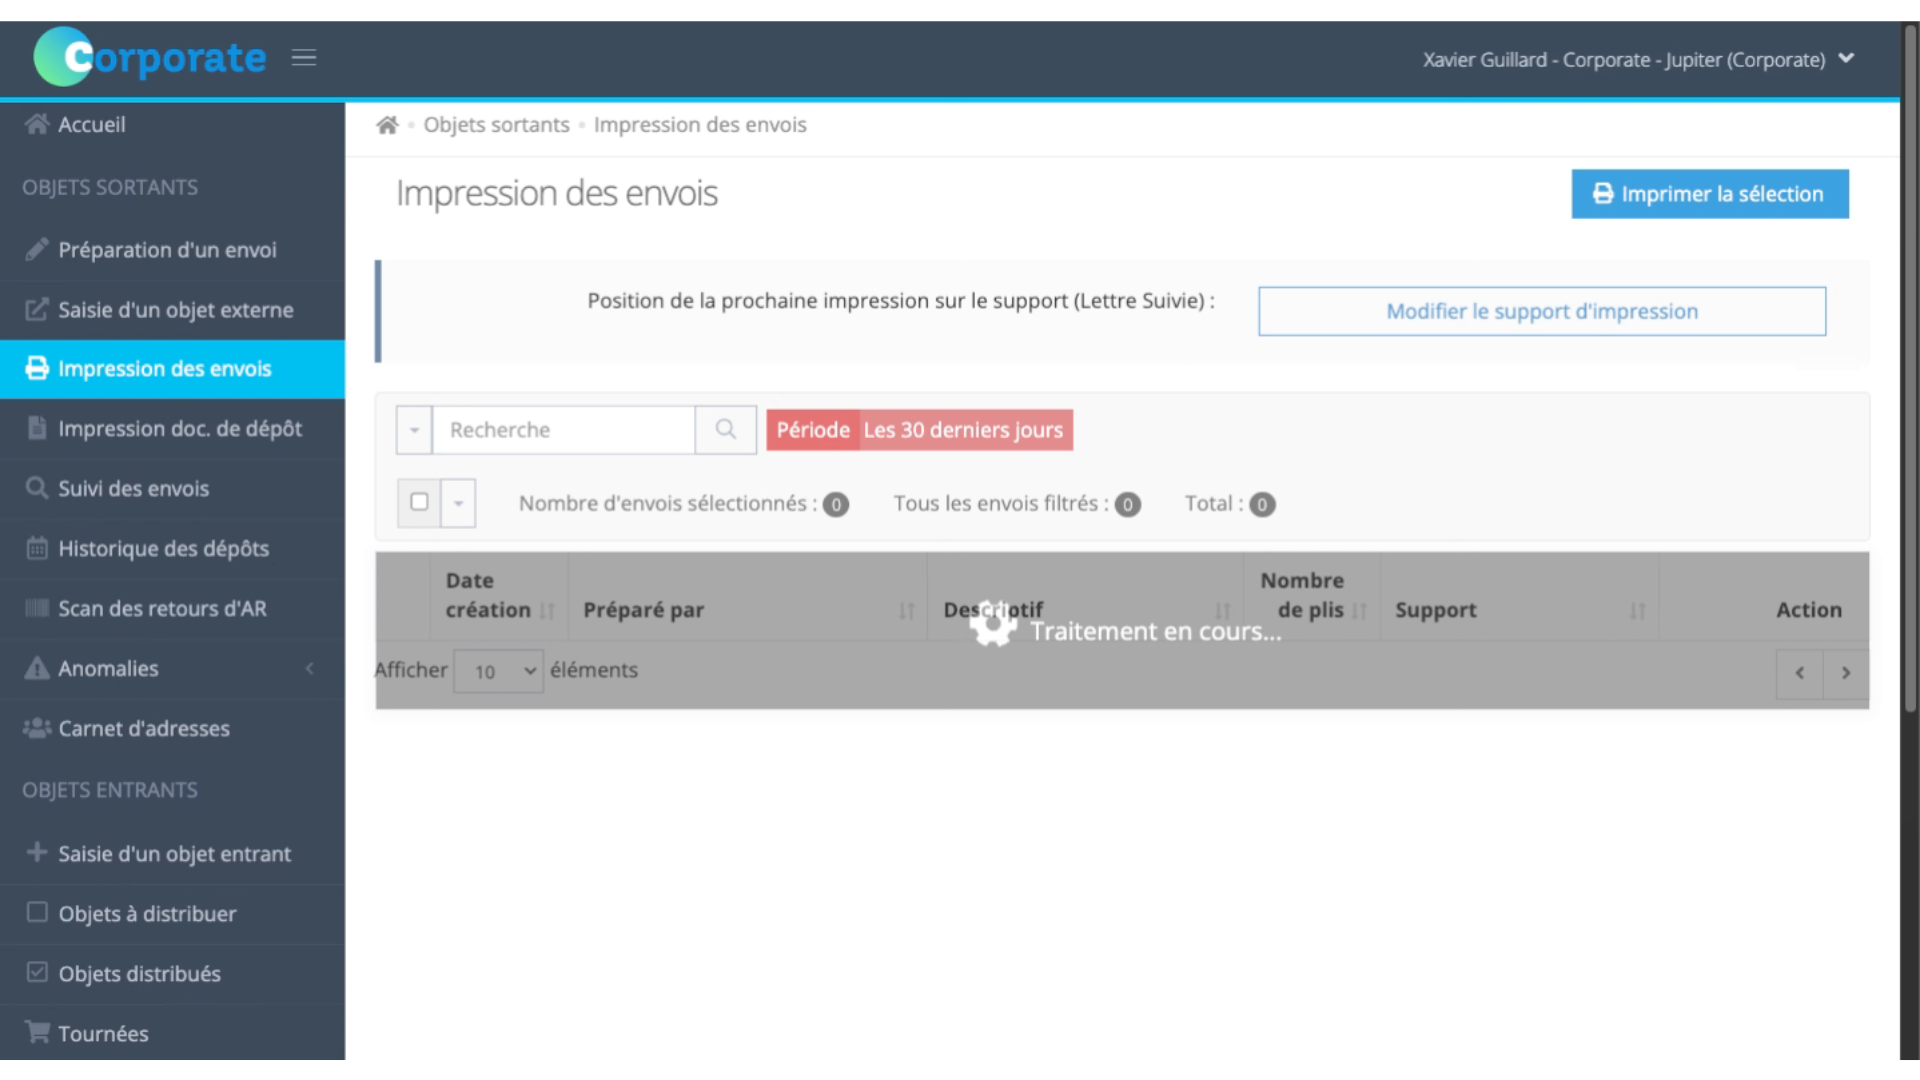The image size is (1920, 1080).
Task: Open Suivi des envois
Action: [x=172, y=489]
